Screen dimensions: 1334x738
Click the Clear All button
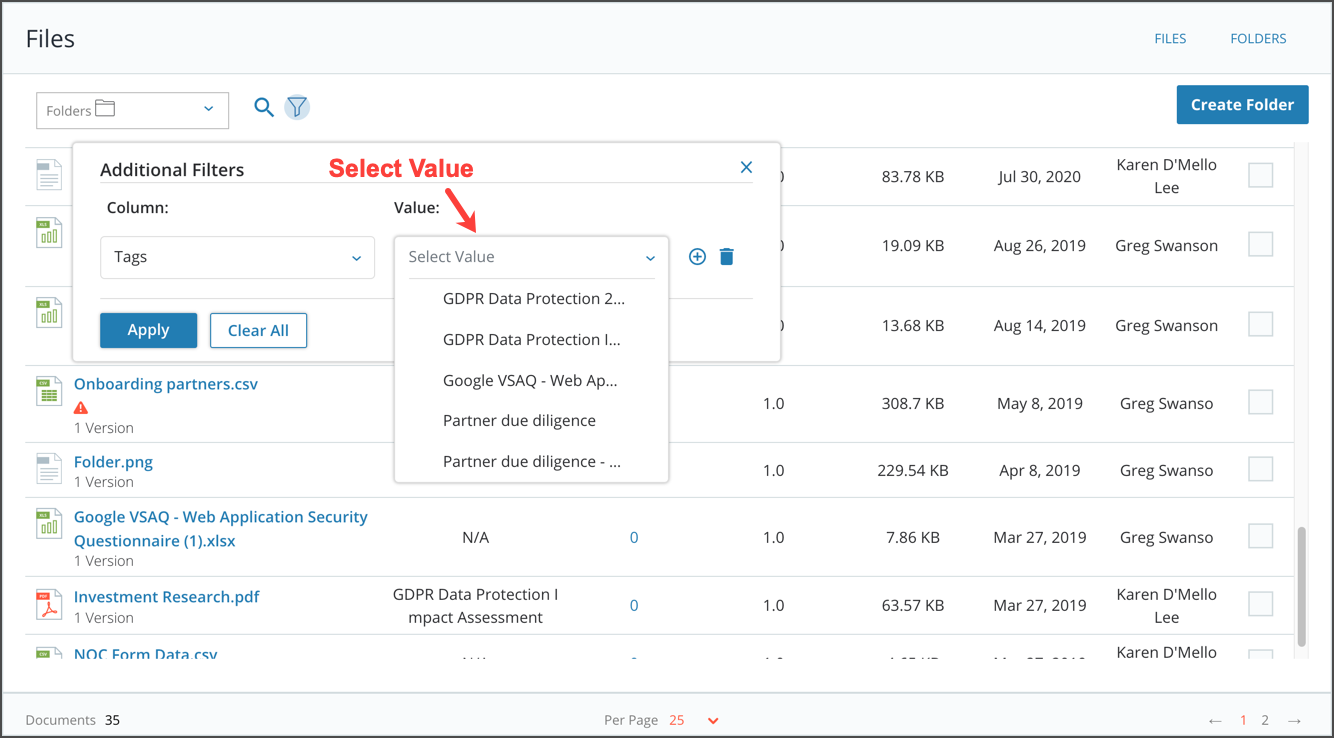tap(258, 330)
